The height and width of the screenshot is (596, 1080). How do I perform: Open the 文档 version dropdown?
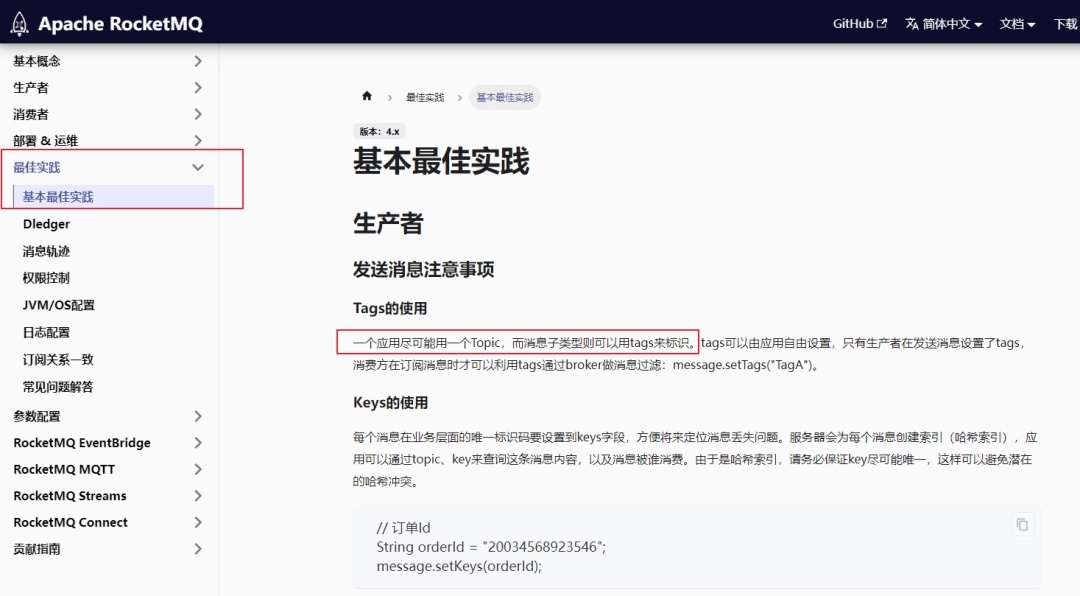[1017, 23]
